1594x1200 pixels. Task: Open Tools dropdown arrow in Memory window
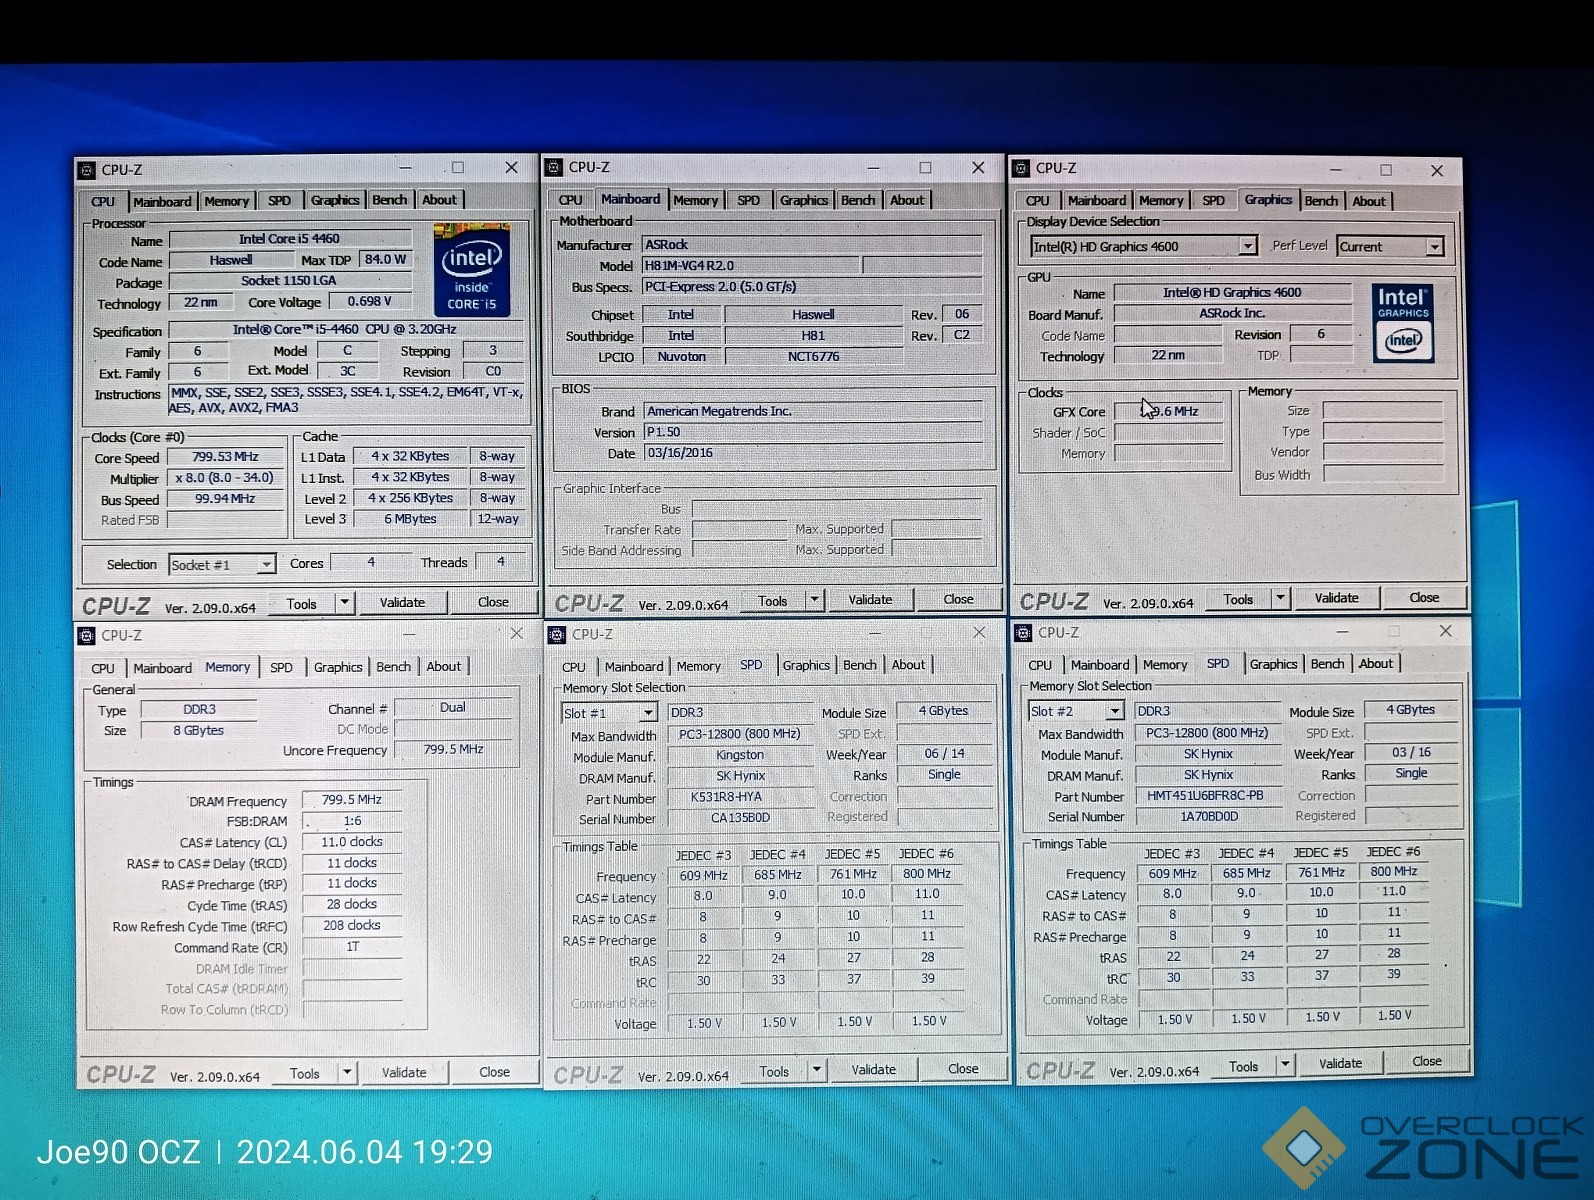(x=347, y=1072)
